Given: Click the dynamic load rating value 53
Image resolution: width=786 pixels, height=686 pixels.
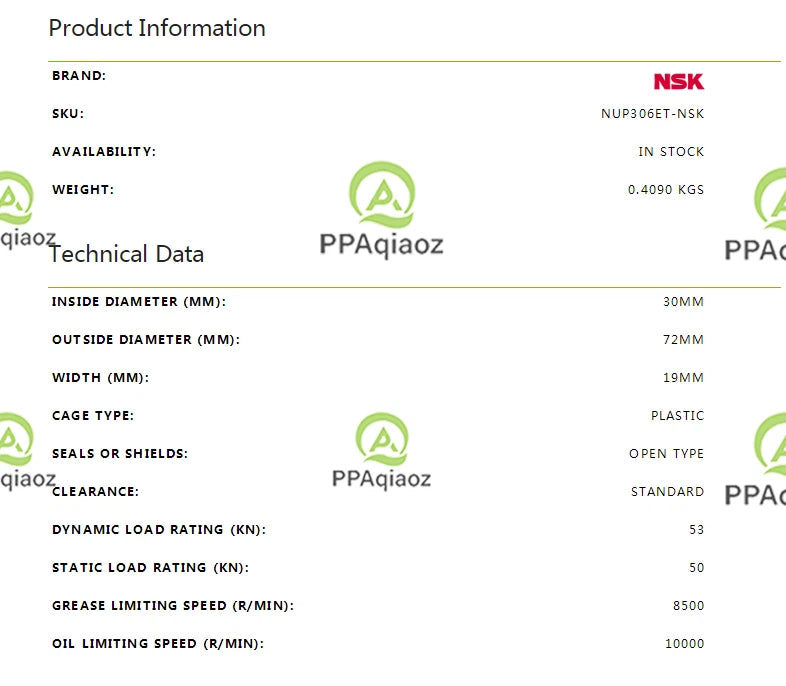Looking at the screenshot, I should click(696, 530).
